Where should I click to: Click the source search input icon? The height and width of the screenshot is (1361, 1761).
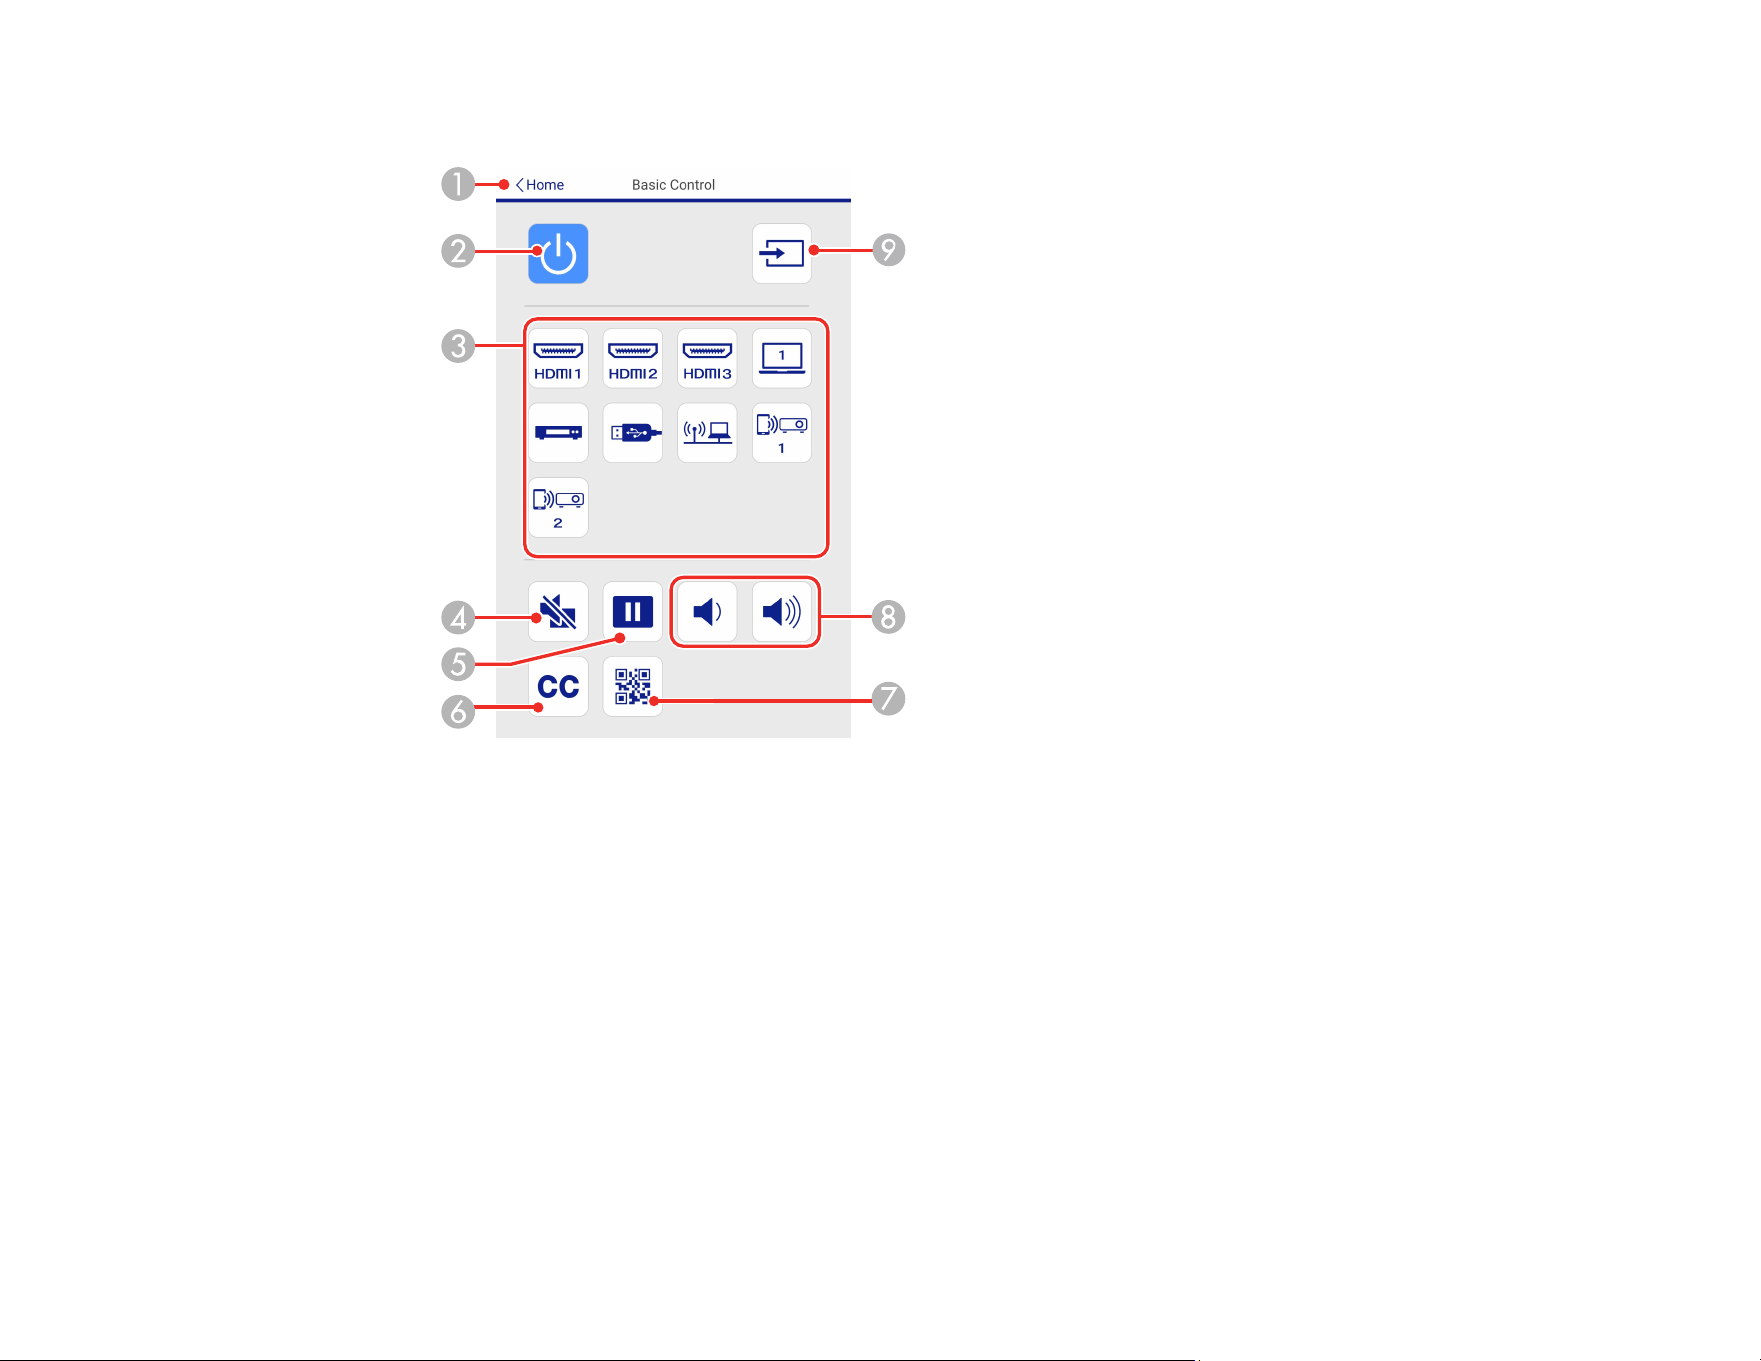(782, 254)
